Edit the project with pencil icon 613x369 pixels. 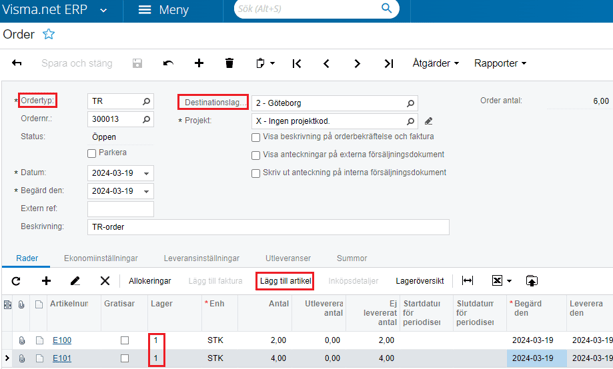(x=428, y=121)
